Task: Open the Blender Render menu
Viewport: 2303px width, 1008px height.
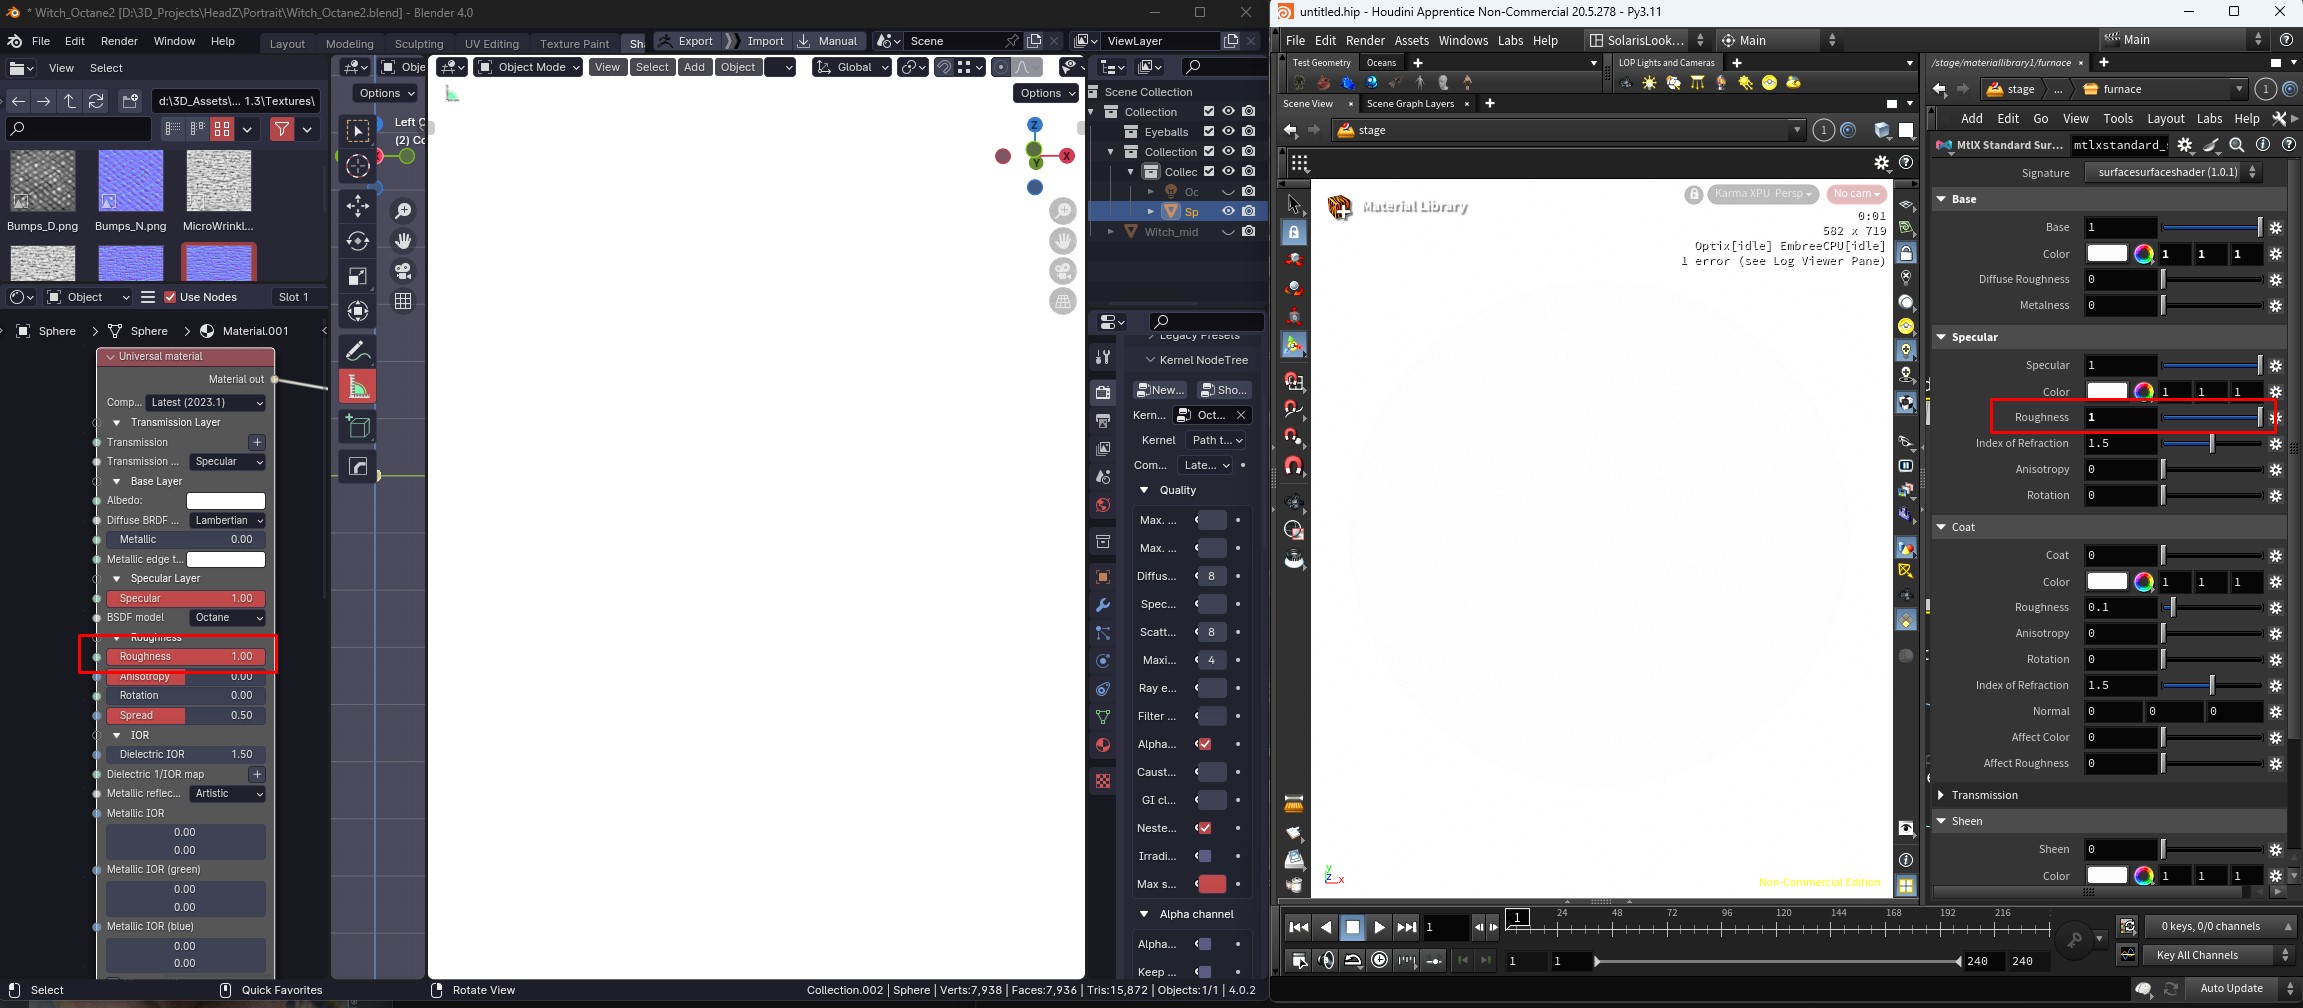Action: pyautogui.click(x=119, y=41)
